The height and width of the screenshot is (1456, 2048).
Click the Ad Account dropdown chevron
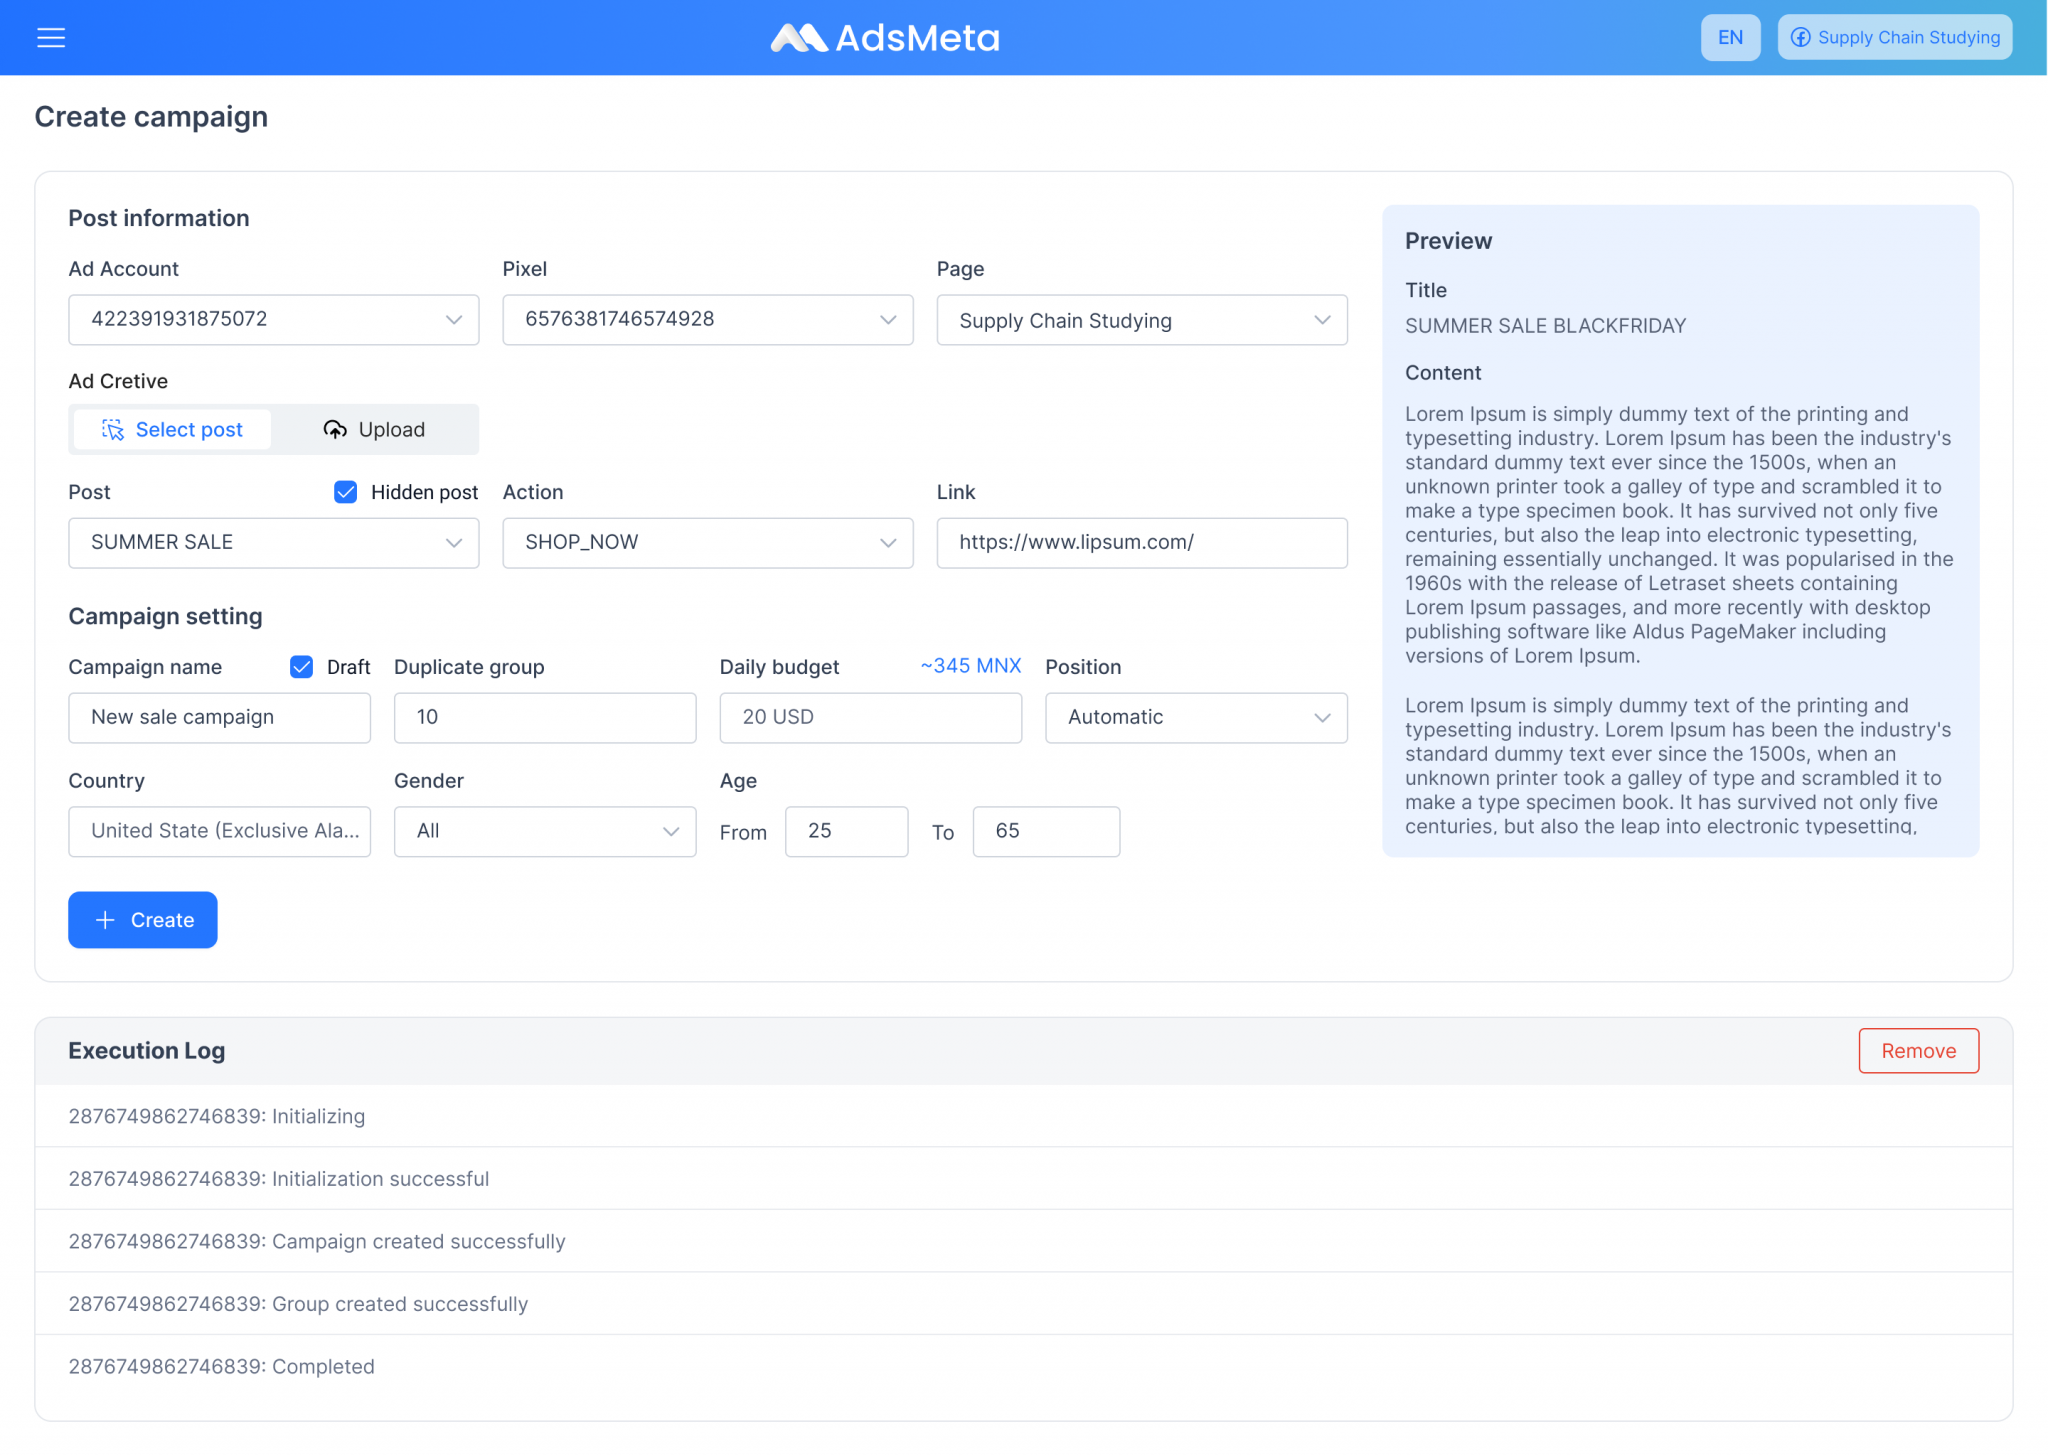tap(454, 320)
